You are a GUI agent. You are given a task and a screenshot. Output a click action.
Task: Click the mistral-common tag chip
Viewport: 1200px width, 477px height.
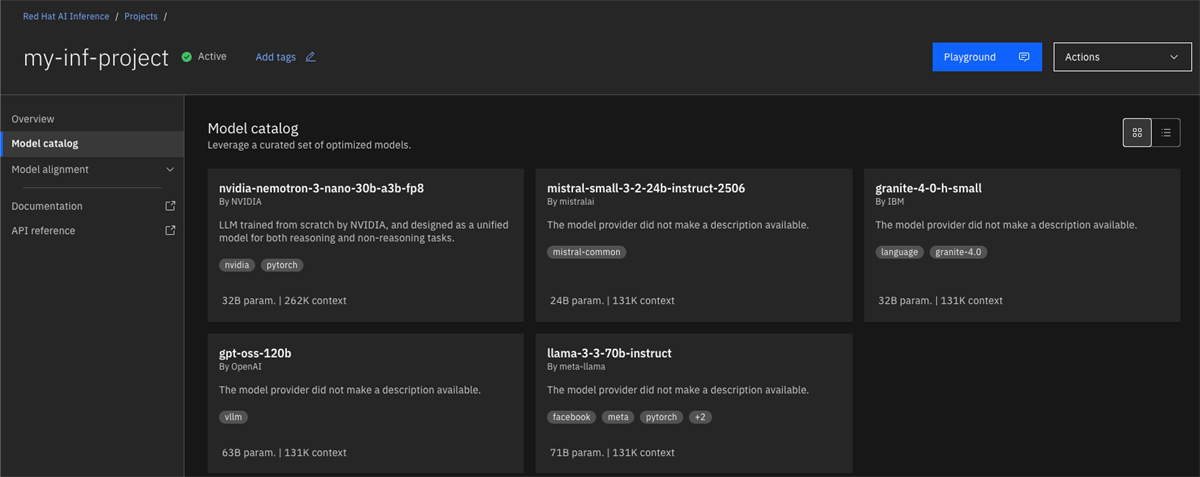(587, 252)
